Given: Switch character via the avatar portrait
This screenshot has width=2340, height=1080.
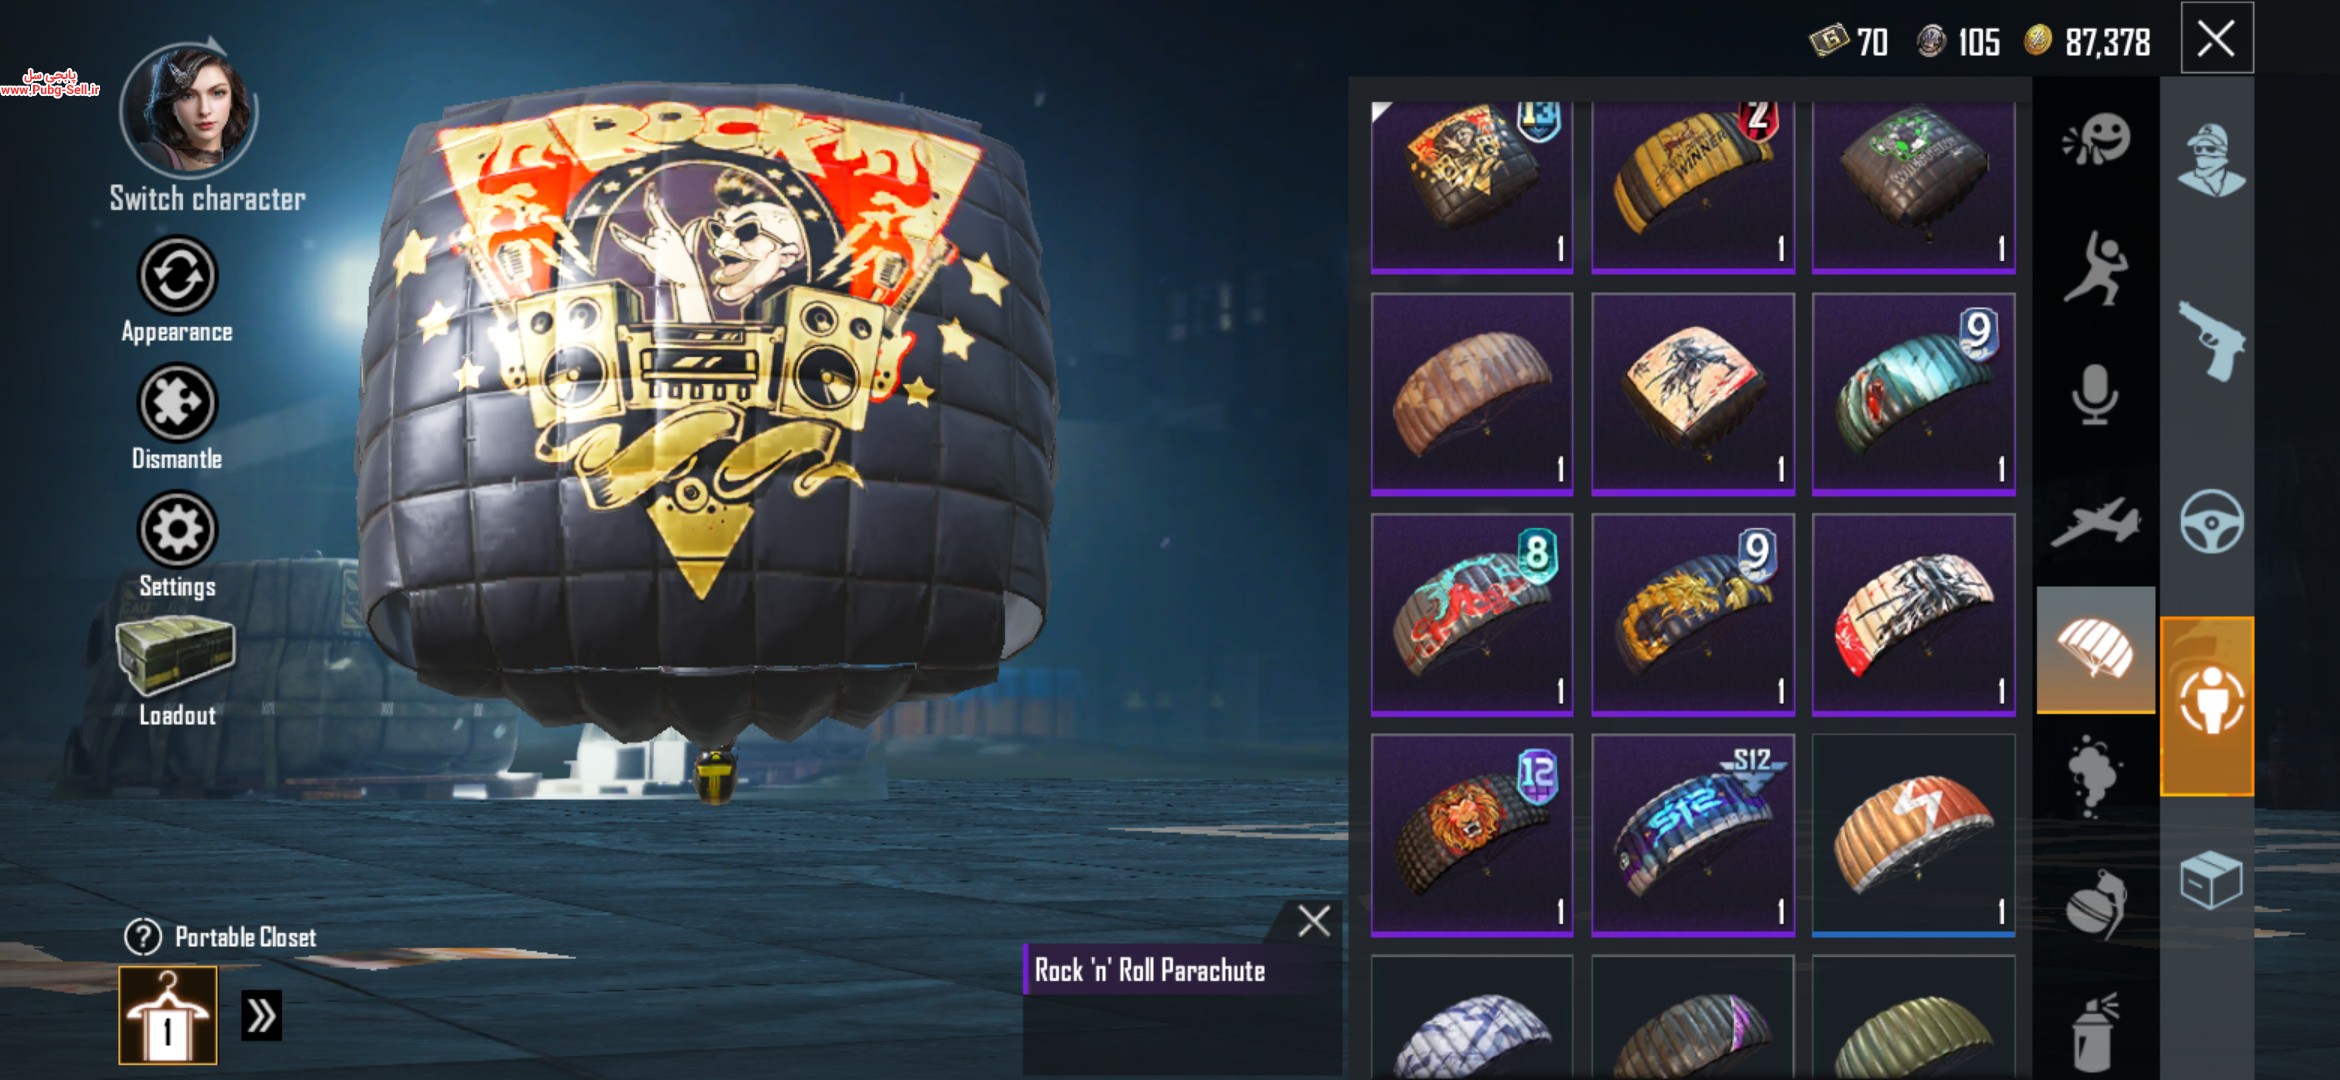Looking at the screenshot, I should click(x=188, y=110).
